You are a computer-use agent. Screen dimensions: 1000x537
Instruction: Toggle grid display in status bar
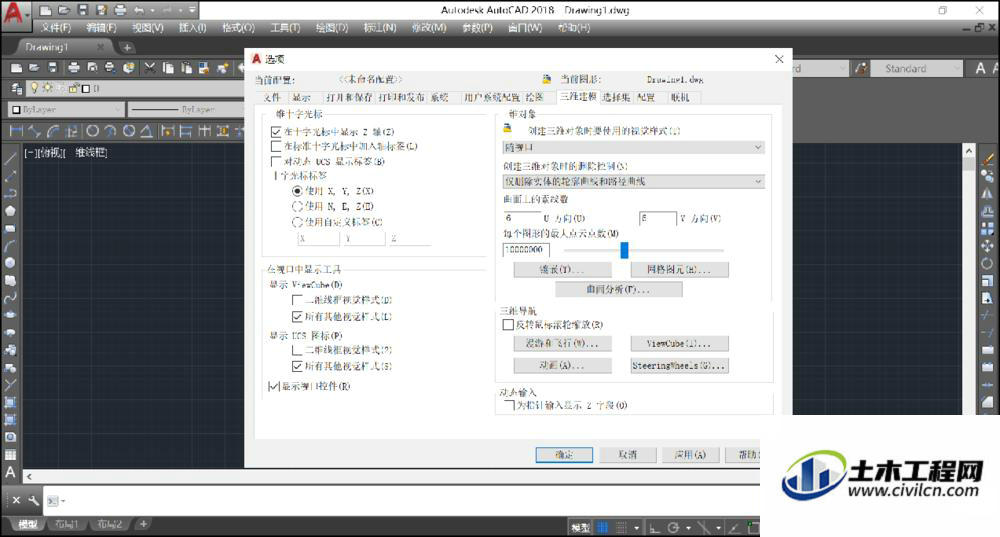(x=603, y=527)
